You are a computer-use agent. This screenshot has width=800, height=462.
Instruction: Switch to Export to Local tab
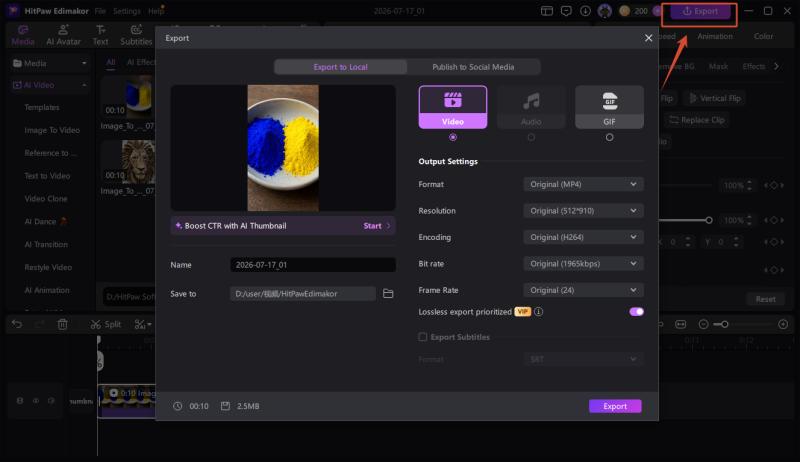(x=340, y=67)
